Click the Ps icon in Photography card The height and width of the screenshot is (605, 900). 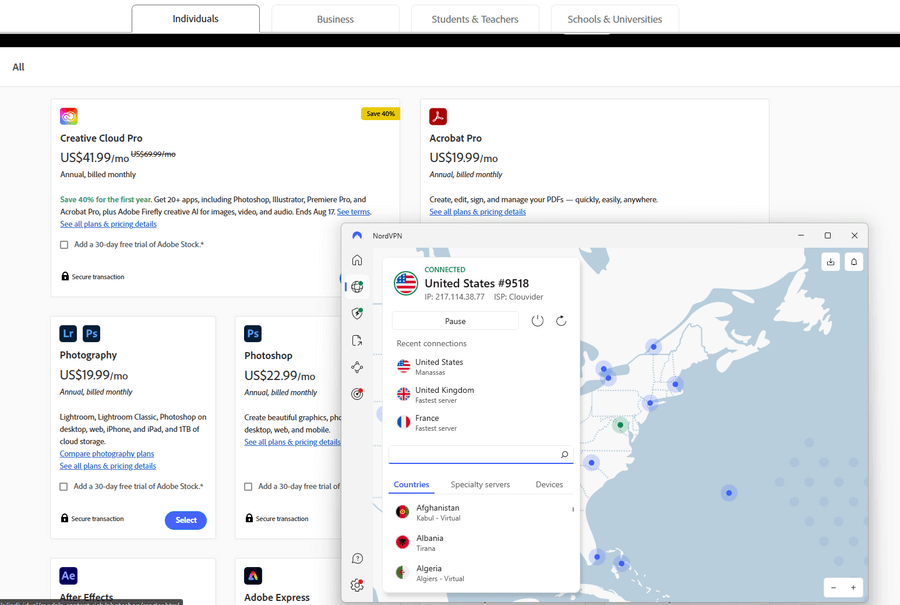coord(91,333)
